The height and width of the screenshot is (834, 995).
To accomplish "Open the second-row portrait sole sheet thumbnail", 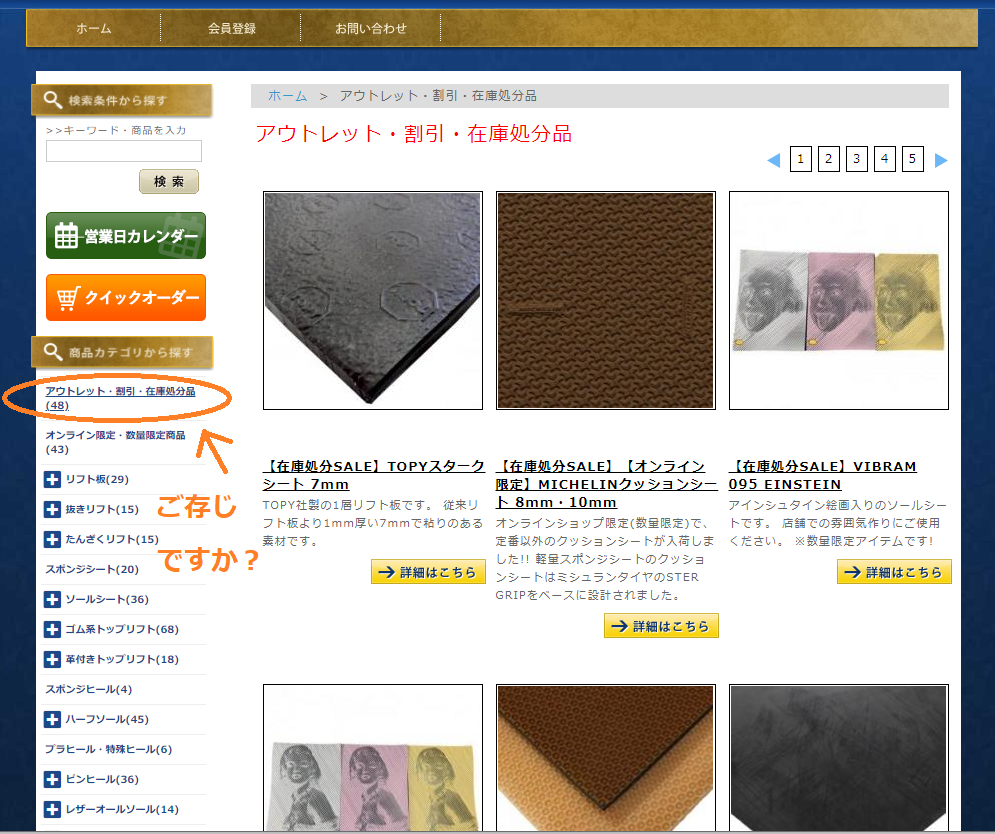I will click(x=373, y=758).
